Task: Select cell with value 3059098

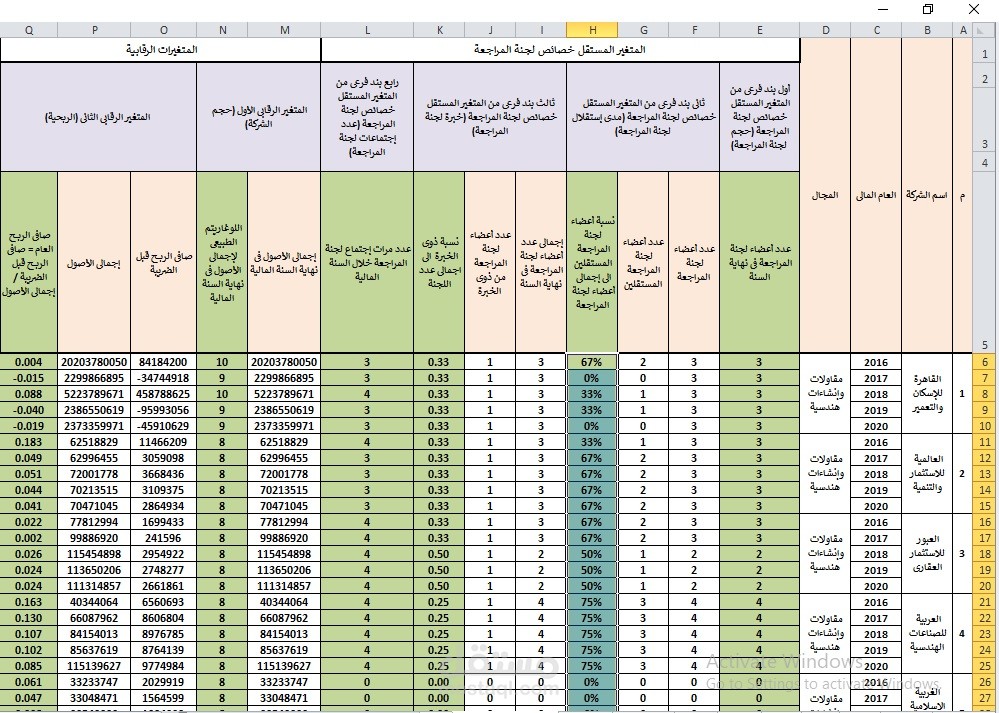Action: tap(164, 458)
